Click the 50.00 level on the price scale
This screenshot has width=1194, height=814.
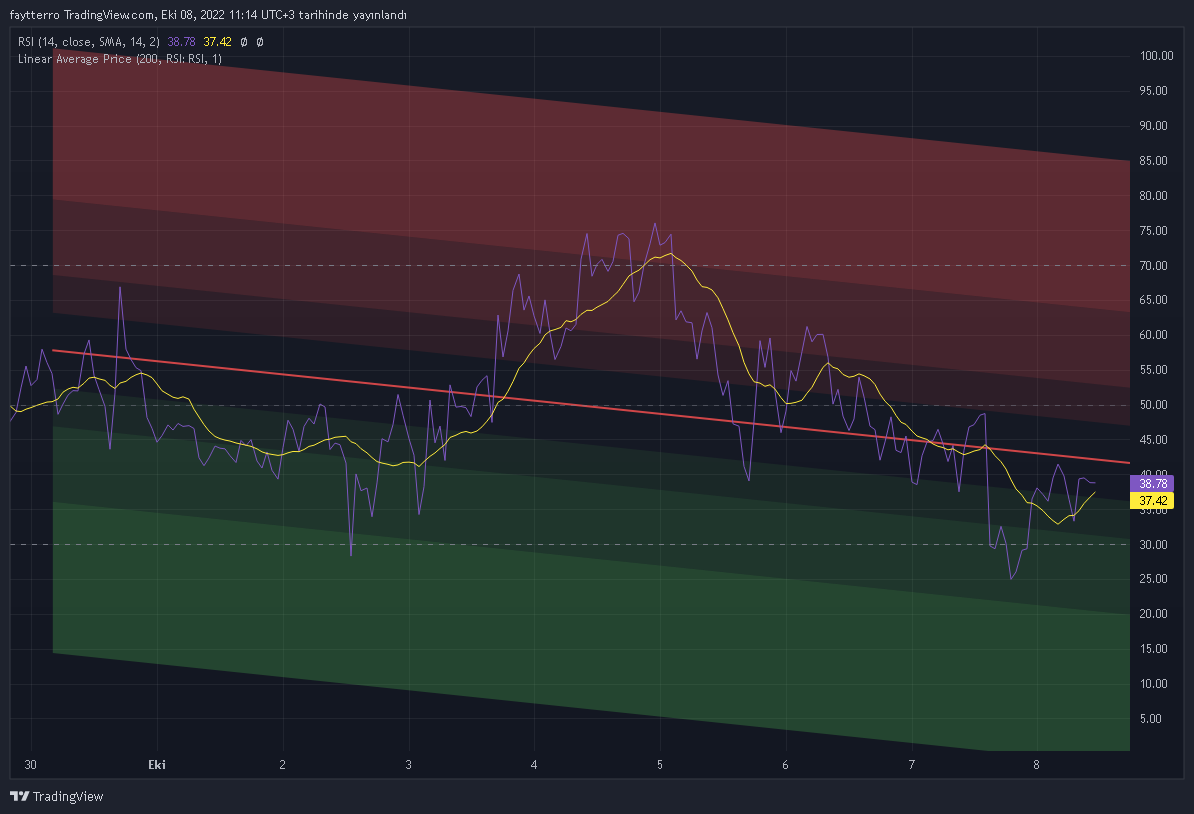pyautogui.click(x=1153, y=405)
